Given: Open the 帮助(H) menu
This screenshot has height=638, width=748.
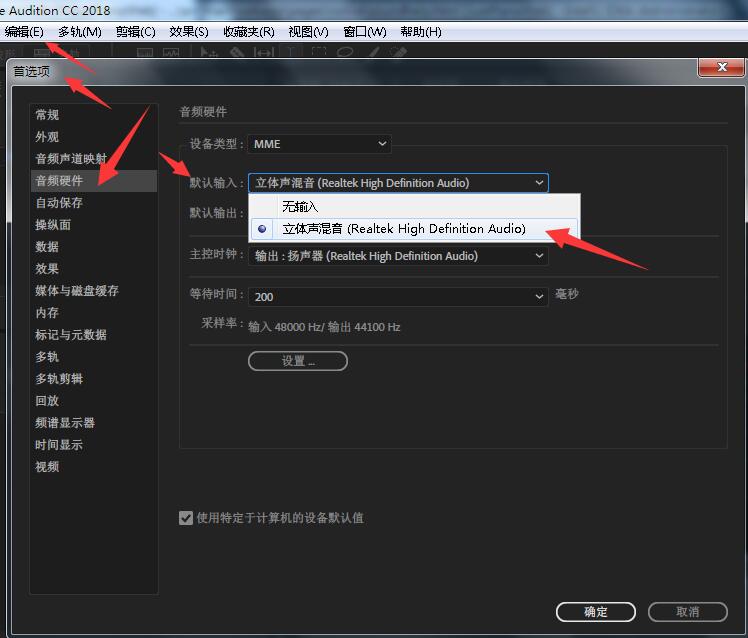Looking at the screenshot, I should [421, 32].
